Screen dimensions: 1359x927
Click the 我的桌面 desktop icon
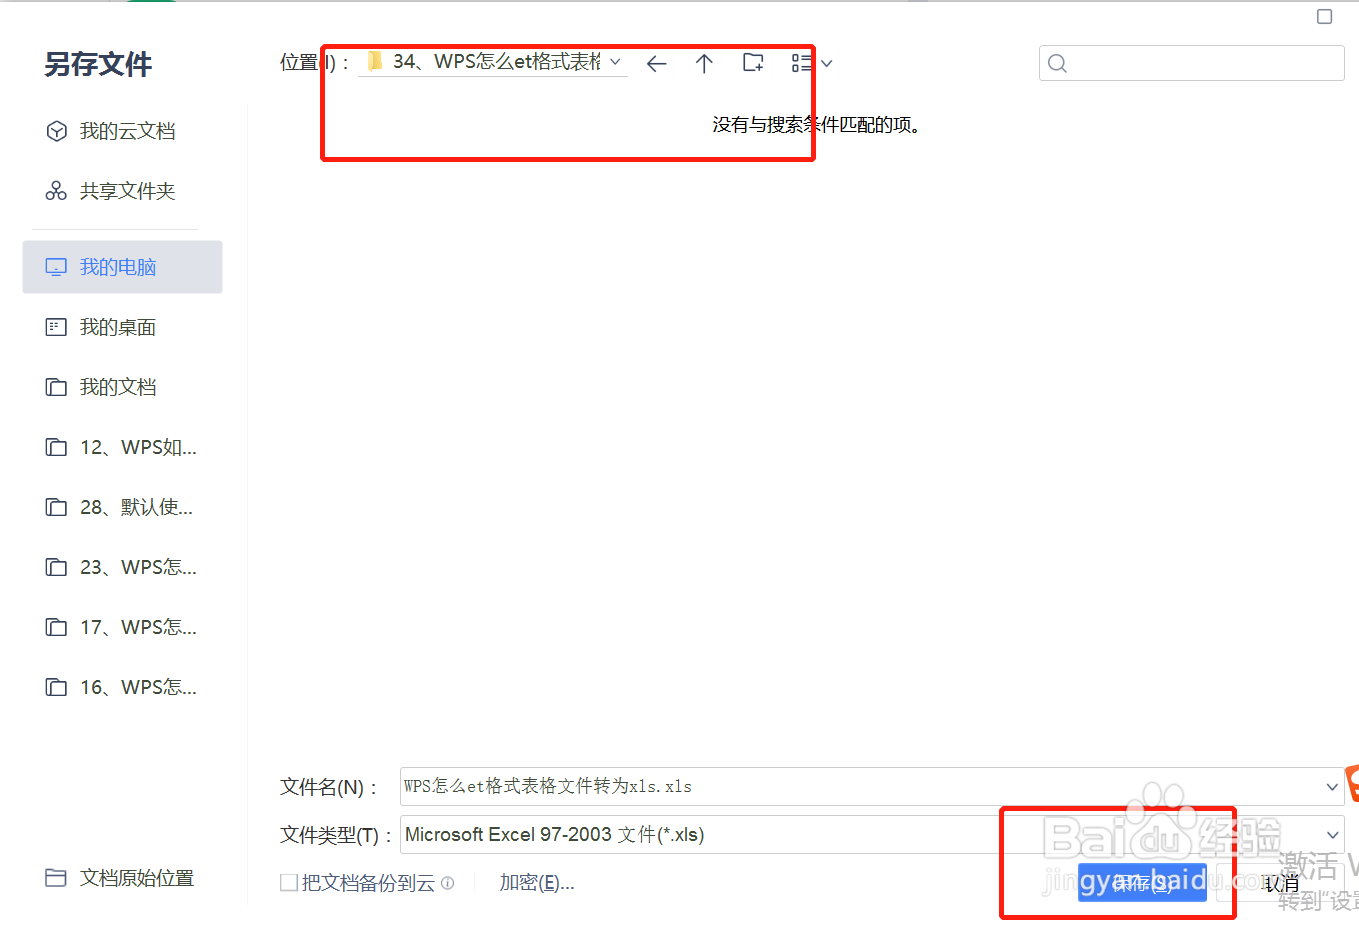coord(56,327)
